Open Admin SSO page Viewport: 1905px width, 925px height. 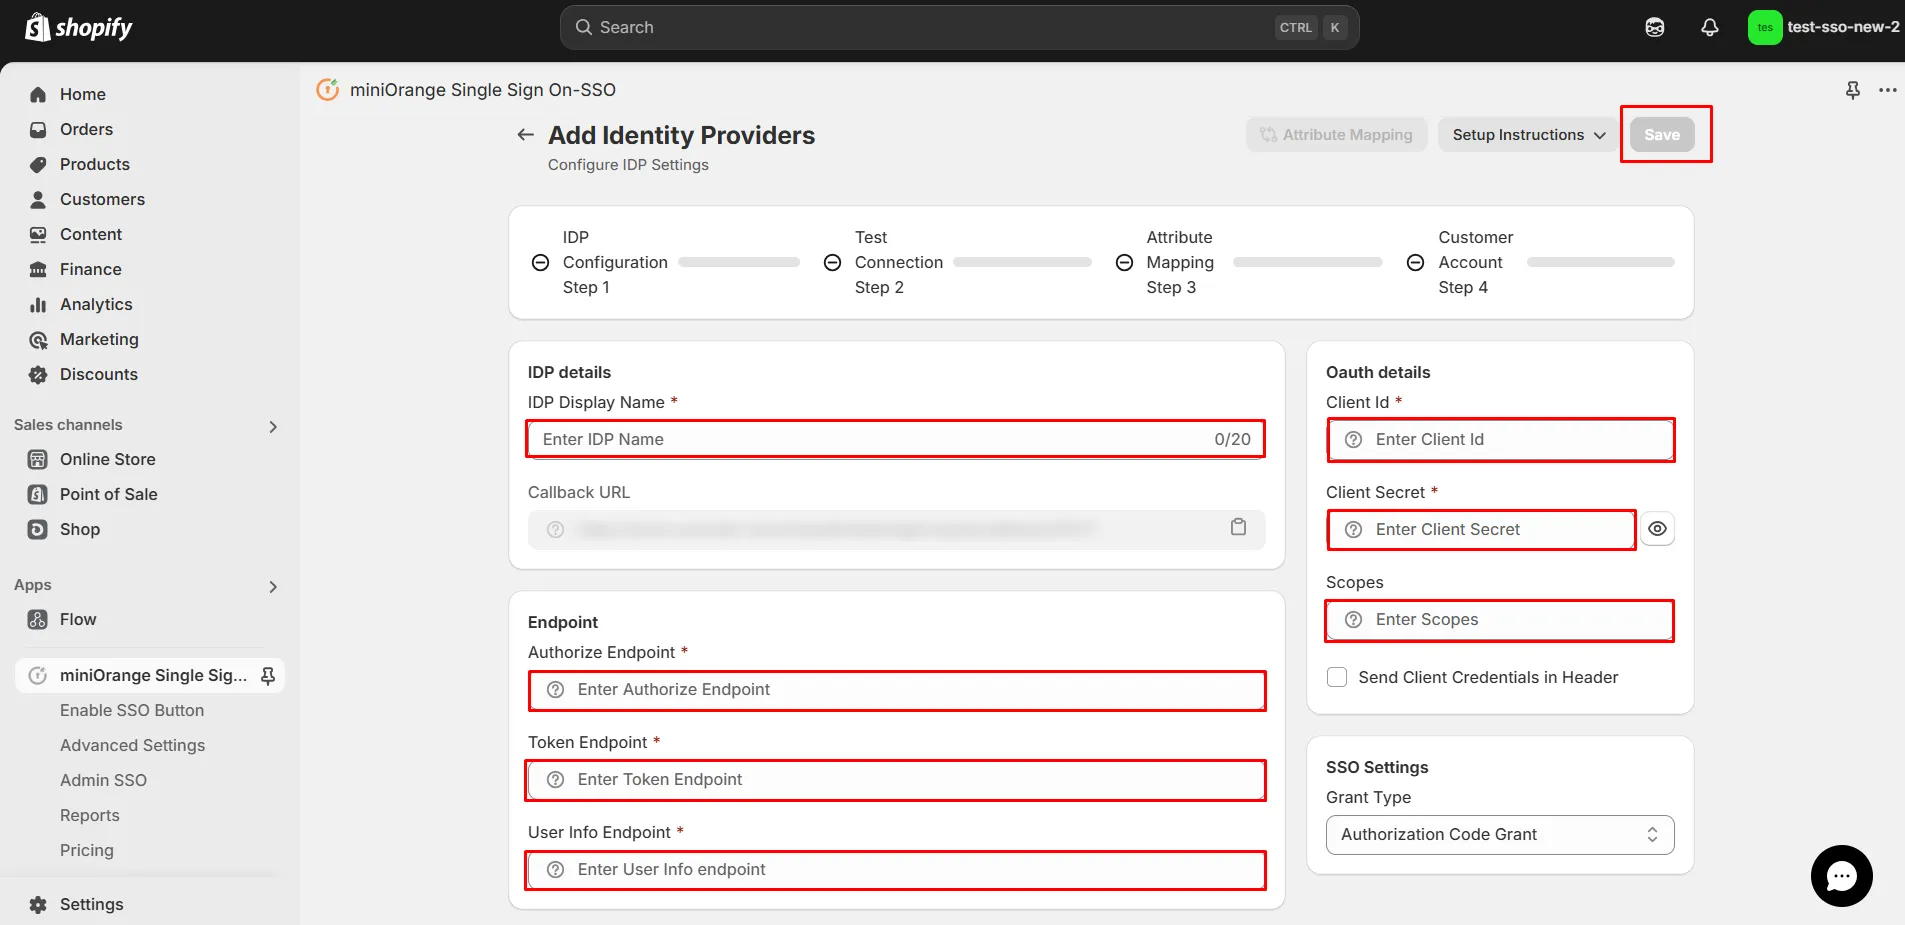click(103, 780)
